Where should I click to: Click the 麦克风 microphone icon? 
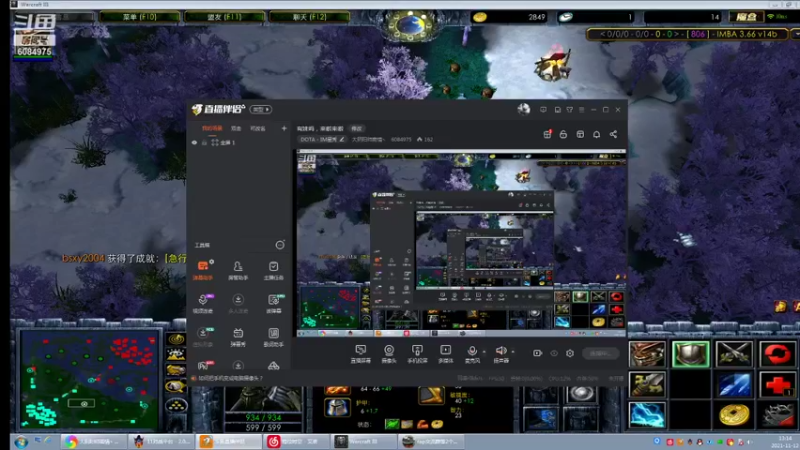click(472, 353)
